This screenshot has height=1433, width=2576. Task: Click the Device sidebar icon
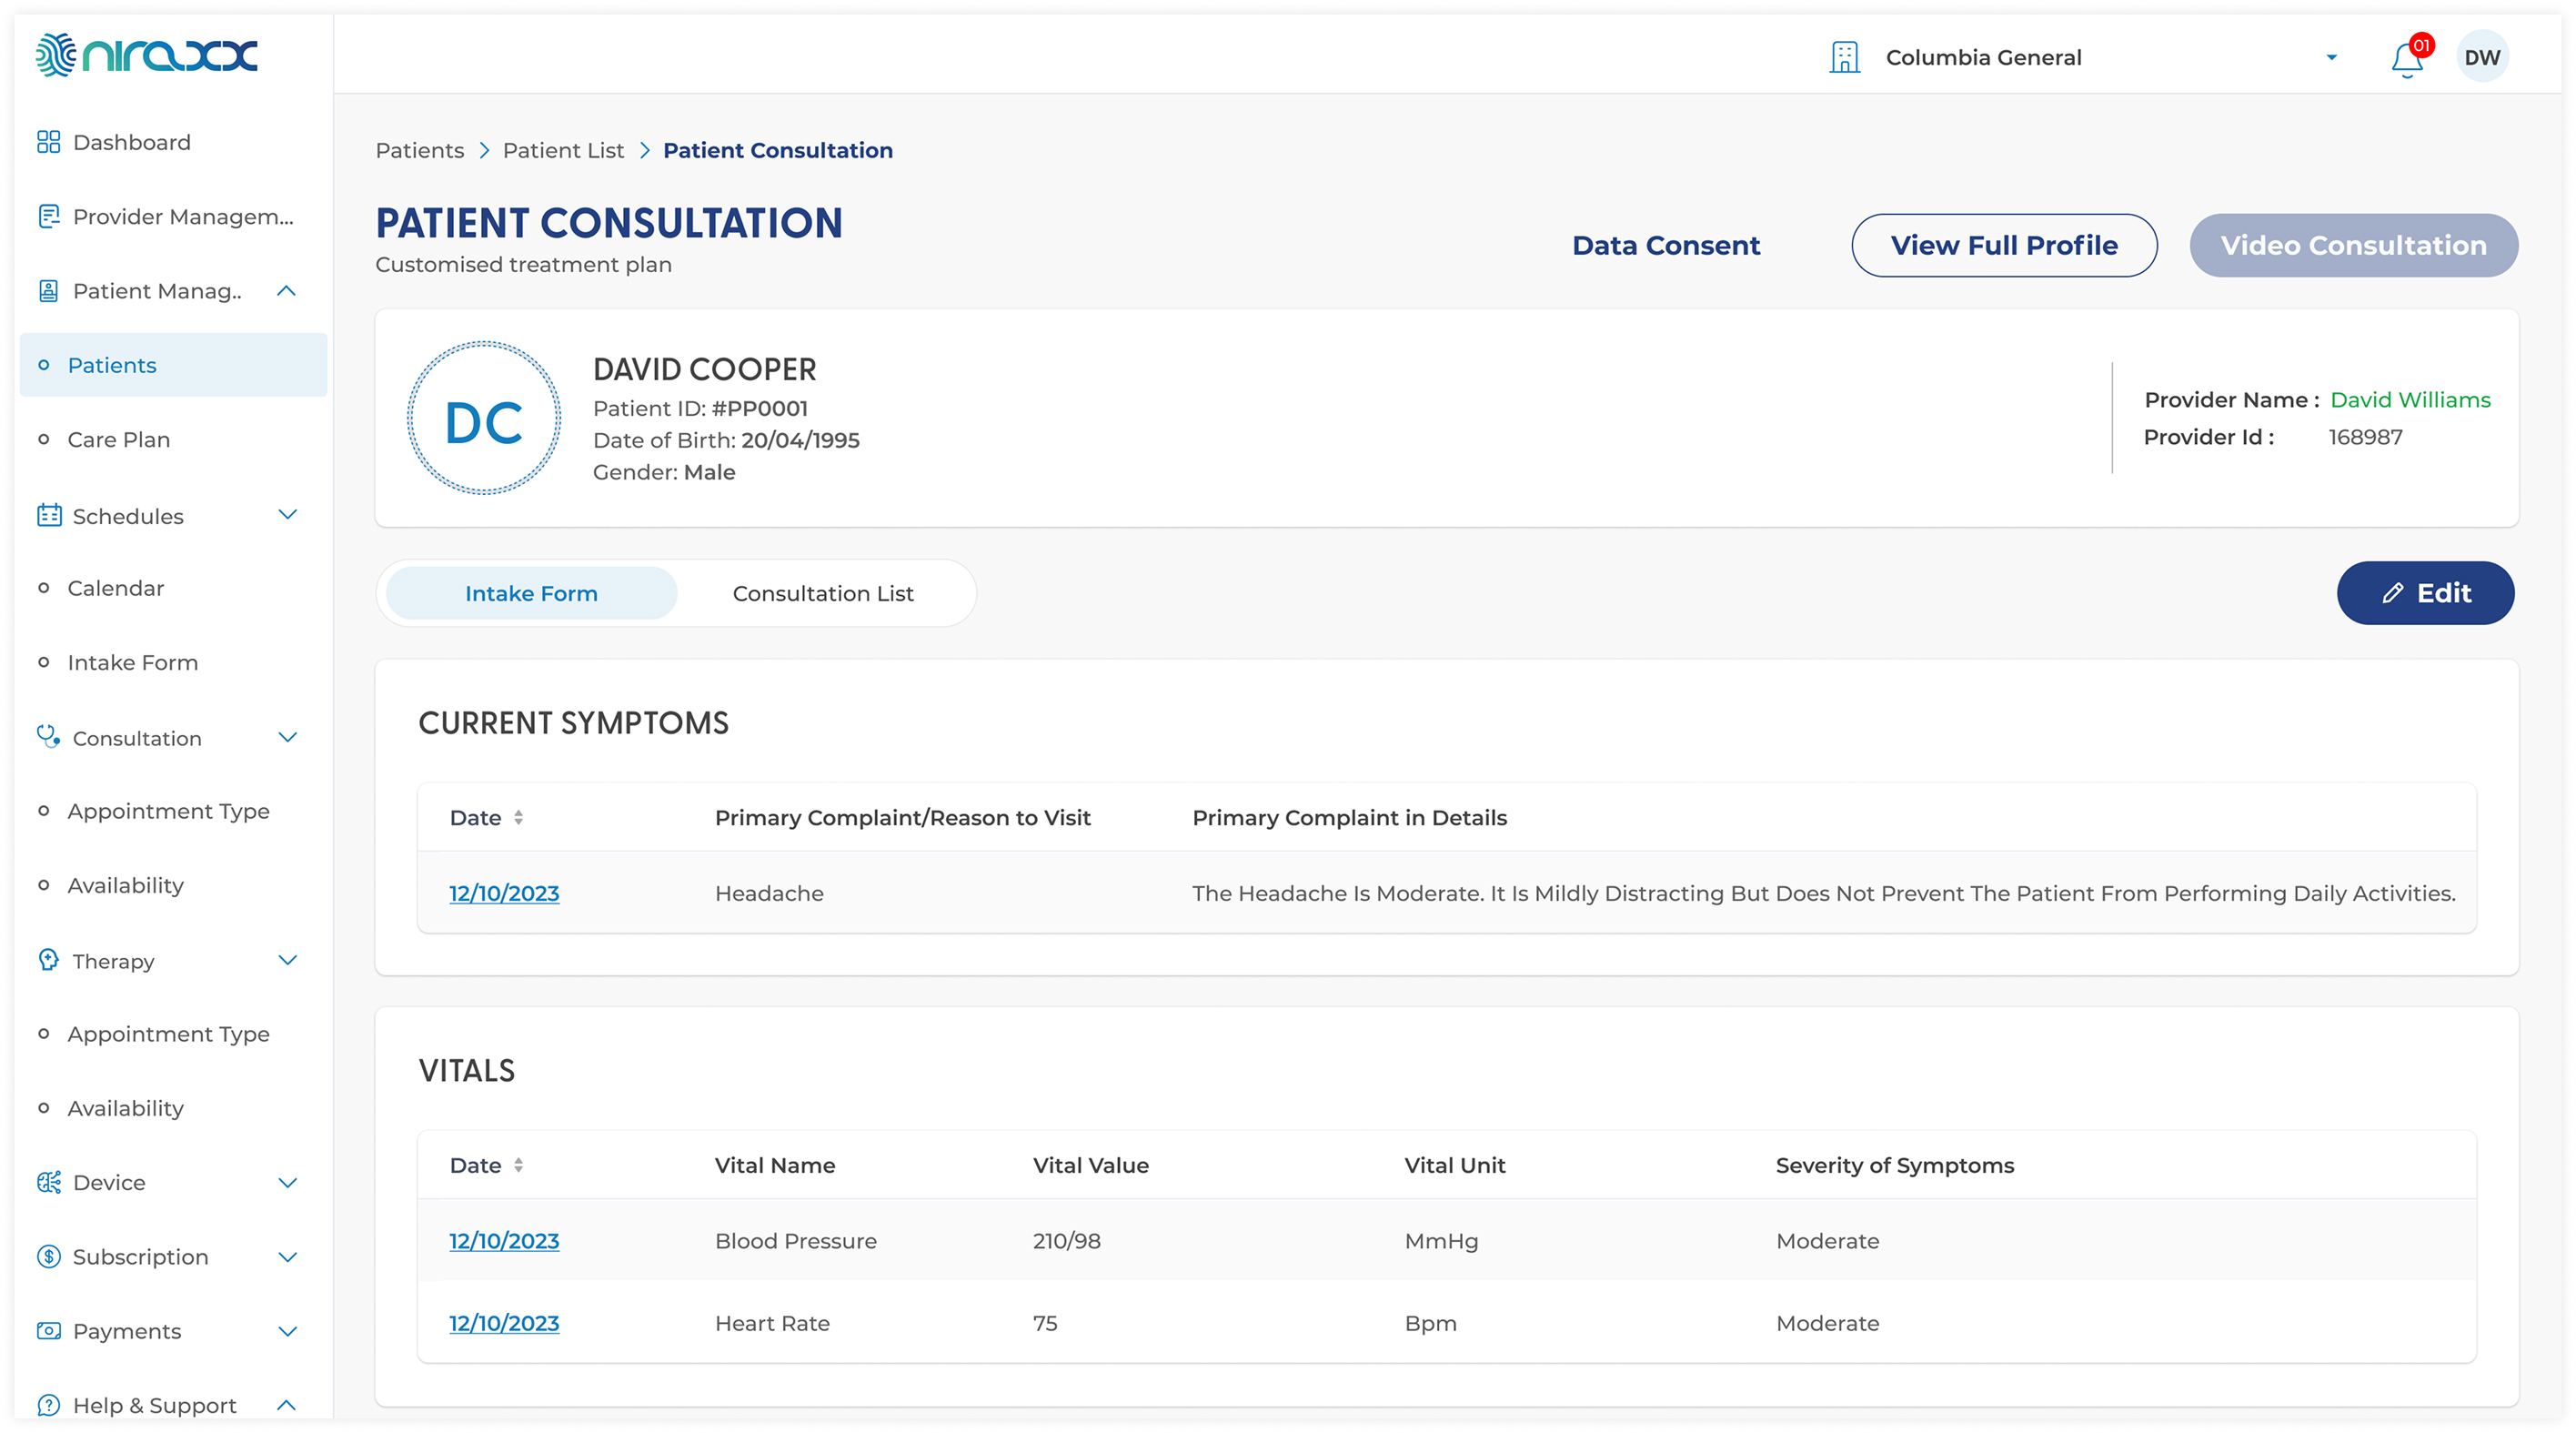coord(48,1182)
